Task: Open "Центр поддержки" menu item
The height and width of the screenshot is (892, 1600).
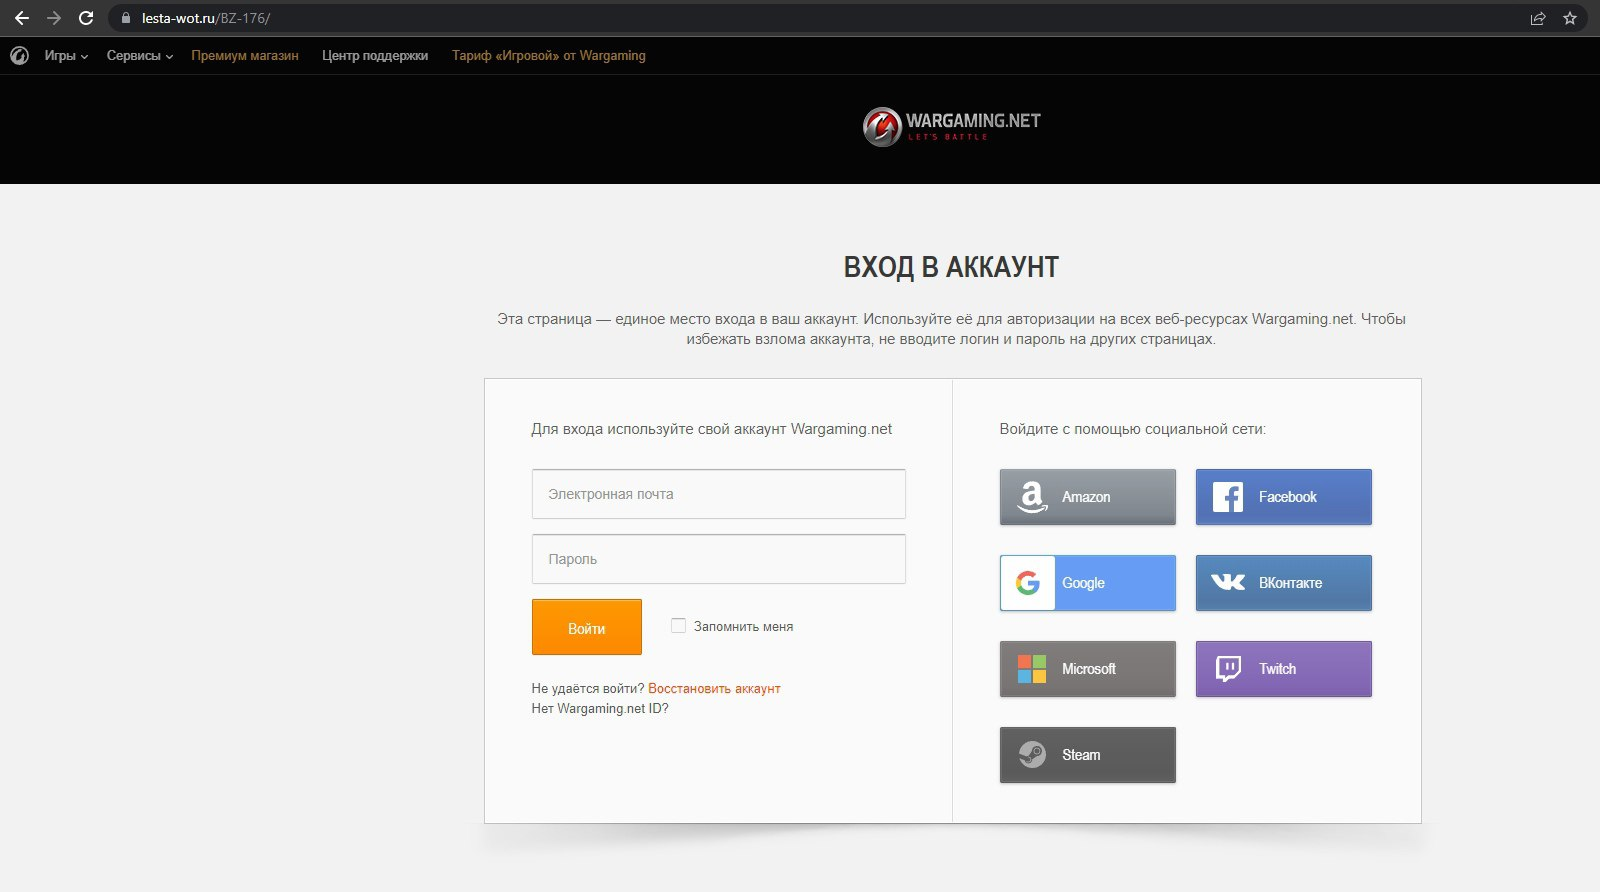Action: click(x=375, y=56)
